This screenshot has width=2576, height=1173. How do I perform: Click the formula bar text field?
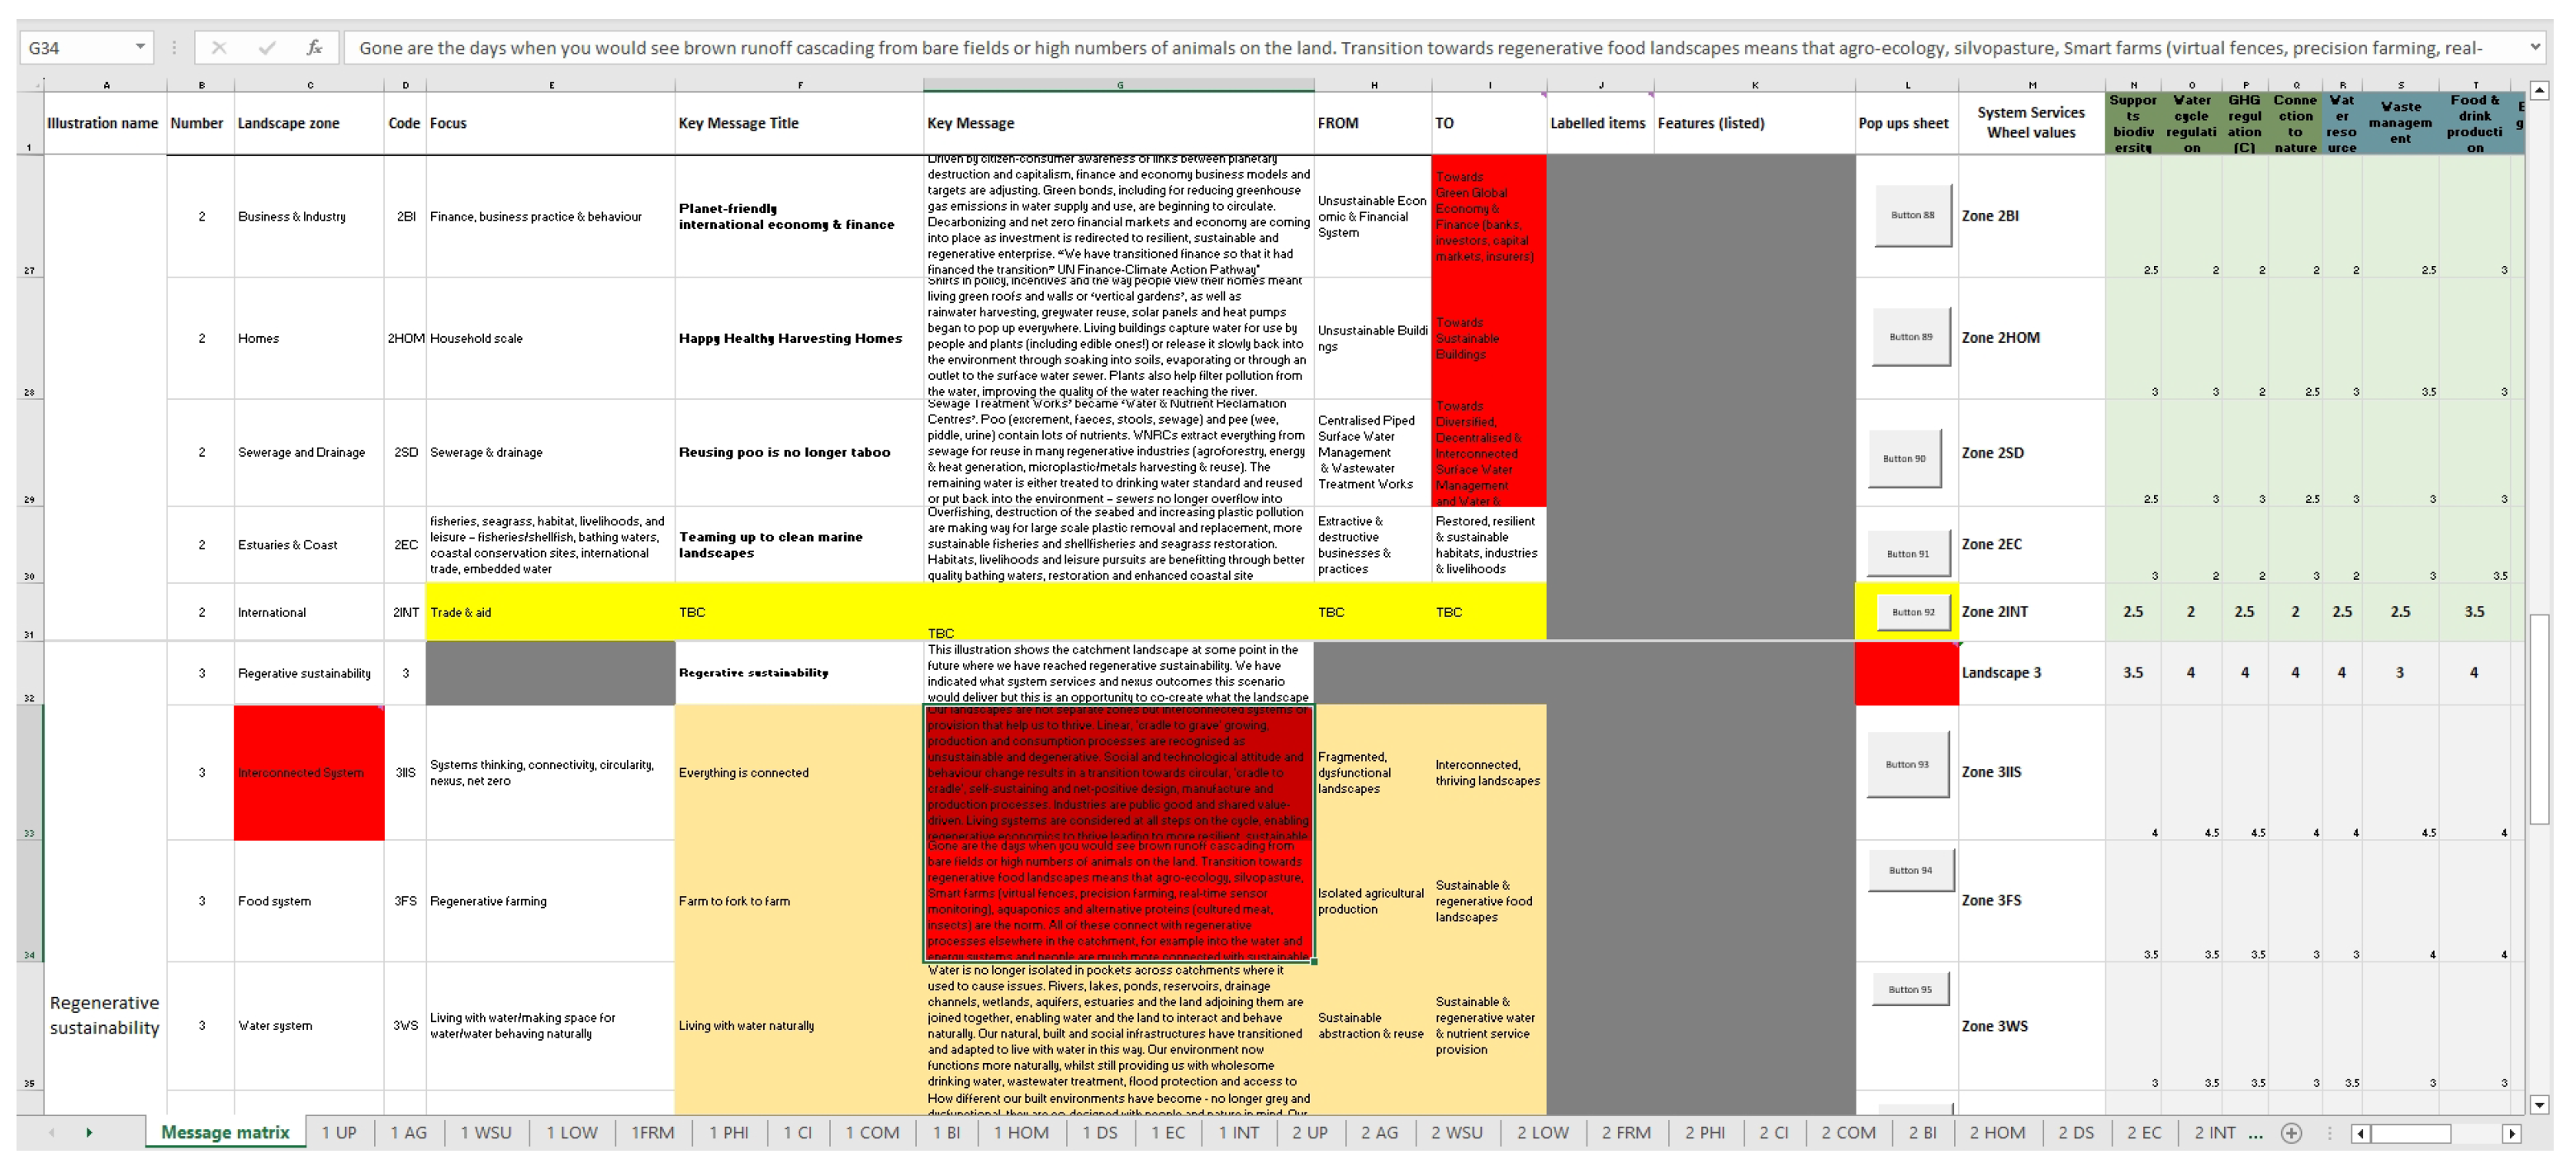1400,47
